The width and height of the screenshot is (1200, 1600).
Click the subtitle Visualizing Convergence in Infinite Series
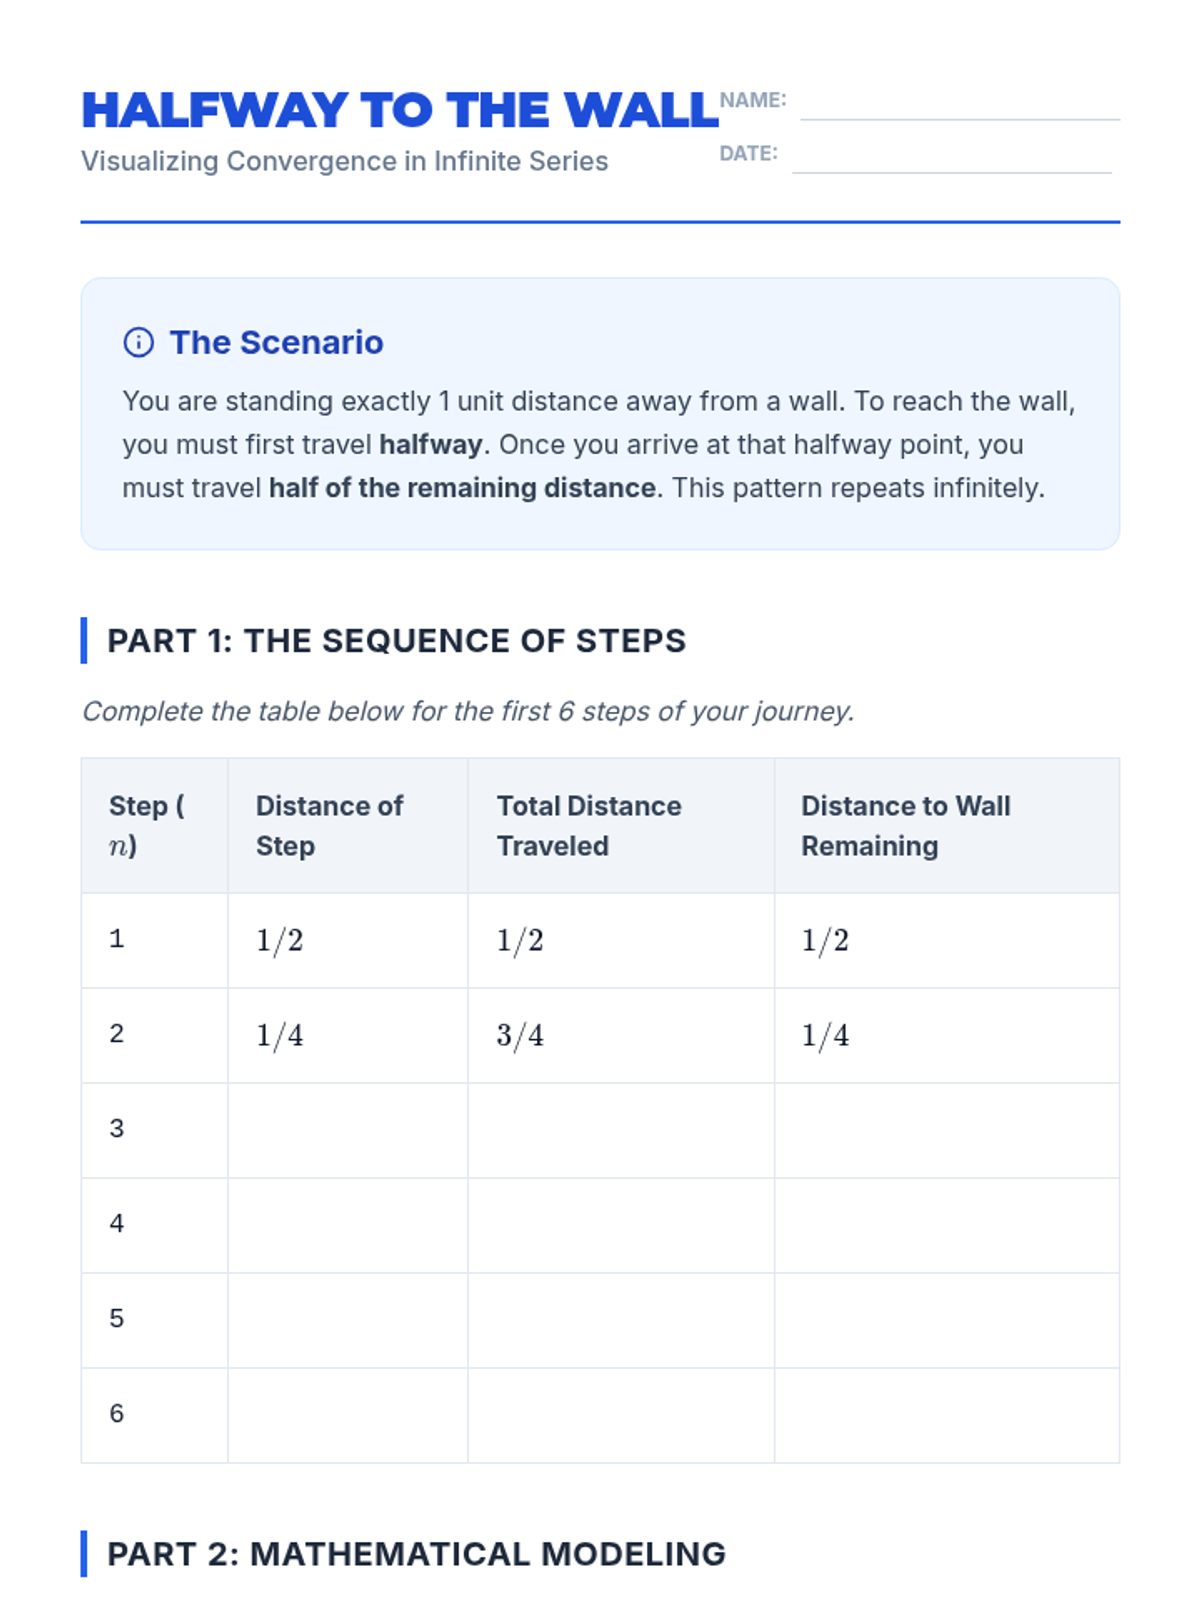[x=344, y=161]
